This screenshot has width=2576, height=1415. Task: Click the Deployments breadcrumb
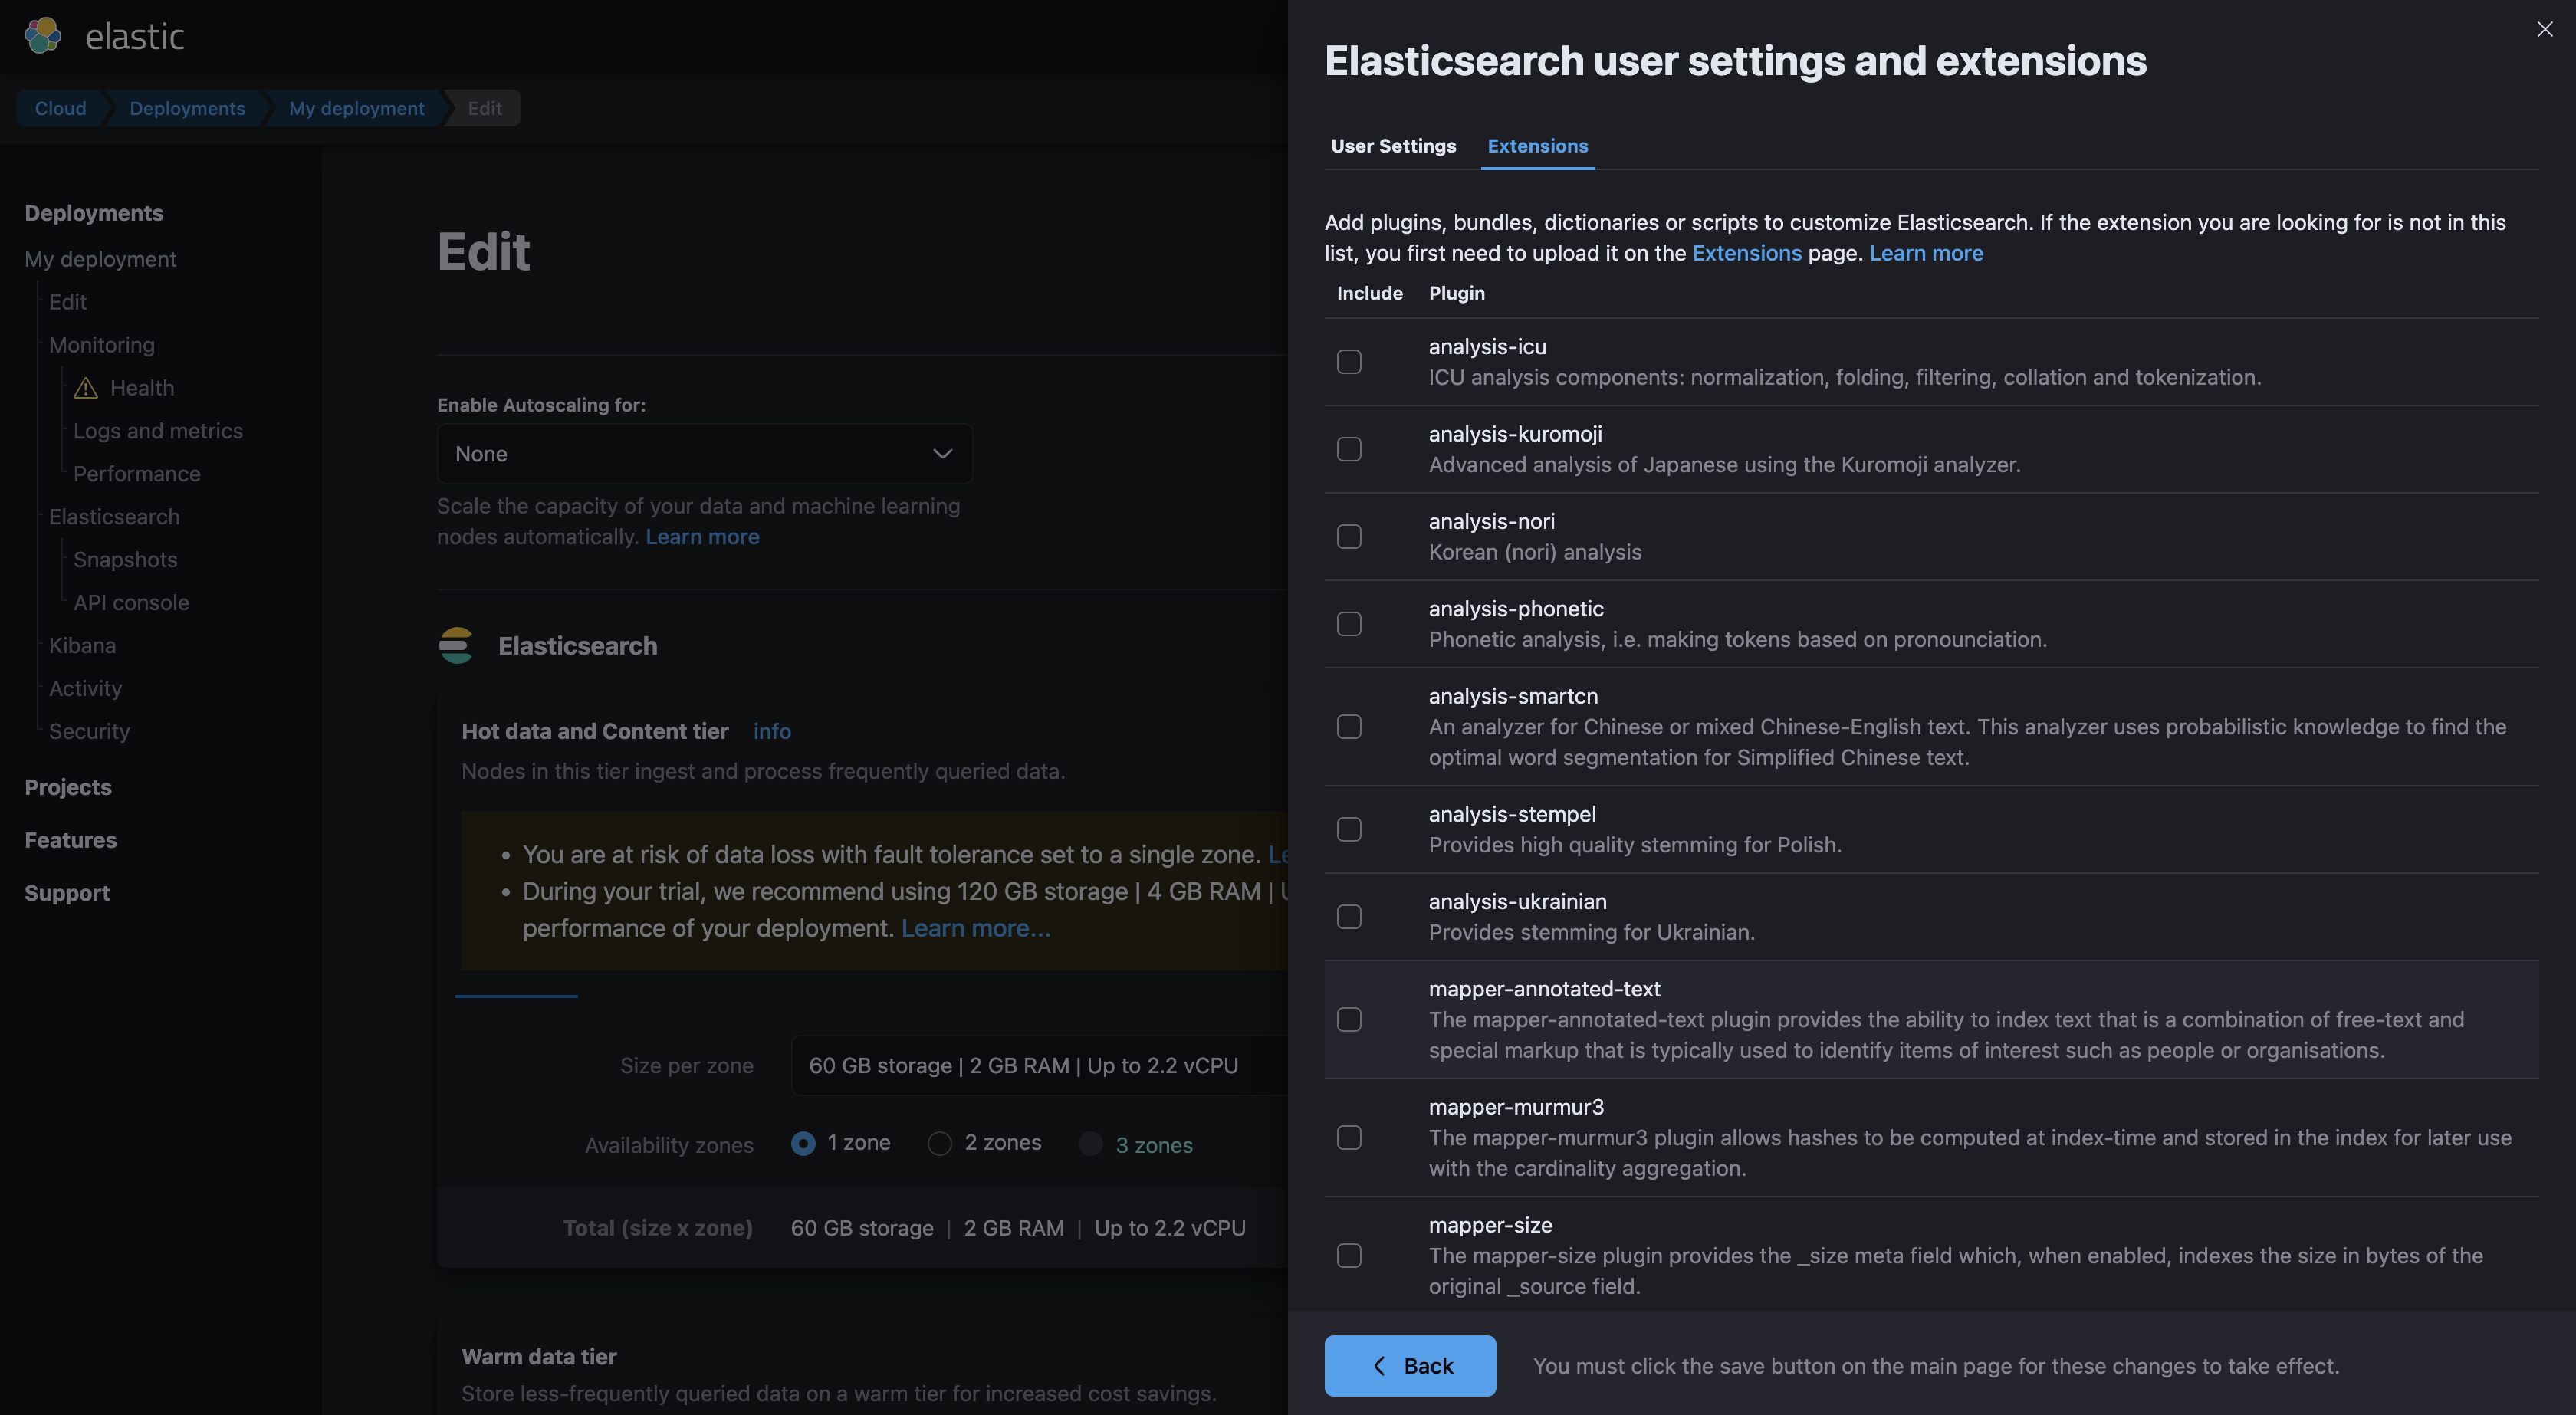(x=187, y=108)
